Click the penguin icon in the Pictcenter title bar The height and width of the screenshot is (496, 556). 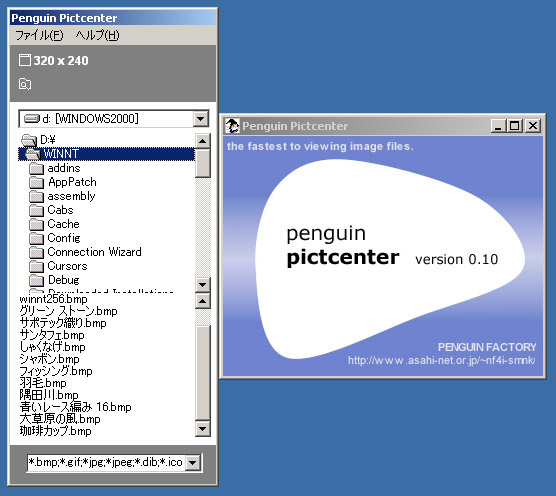point(232,126)
